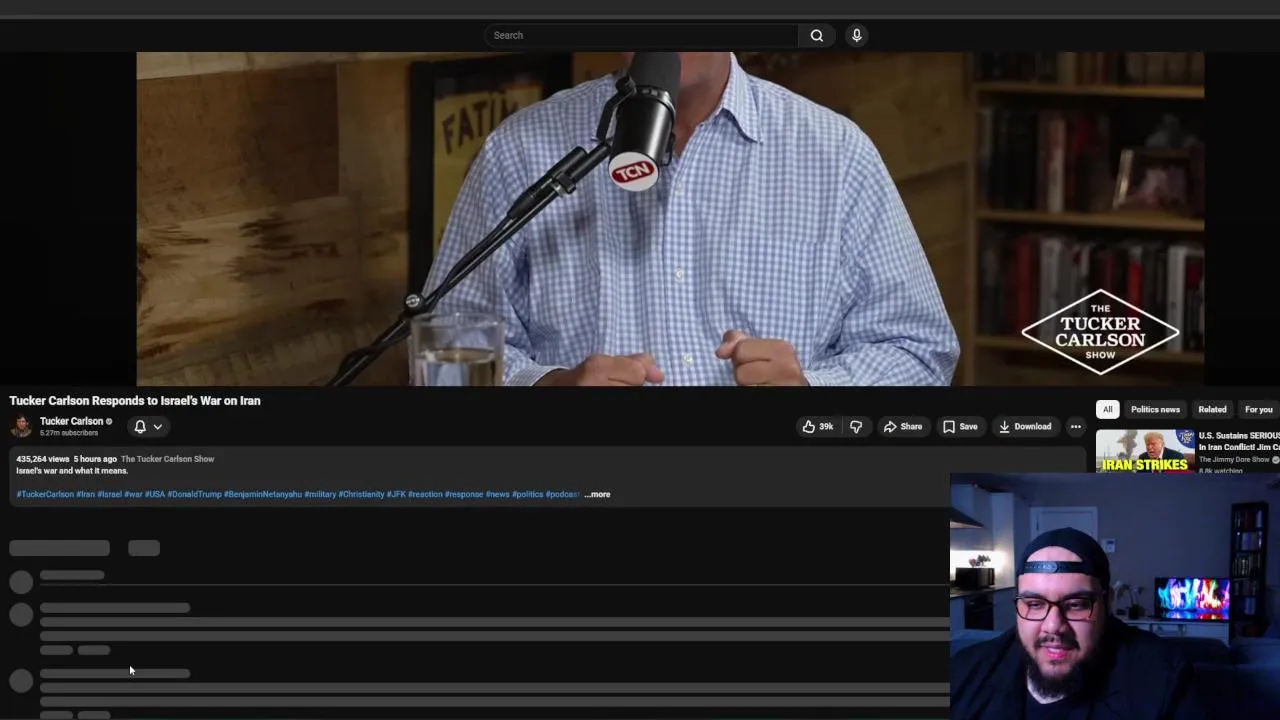Select the Politics news filter chip
The height and width of the screenshot is (720, 1280).
1155,409
